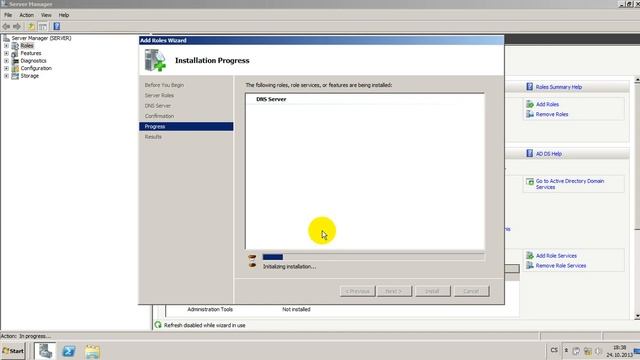This screenshot has width=640, height=360.
Task: Expand the Storage tree node
Action: coord(6,76)
